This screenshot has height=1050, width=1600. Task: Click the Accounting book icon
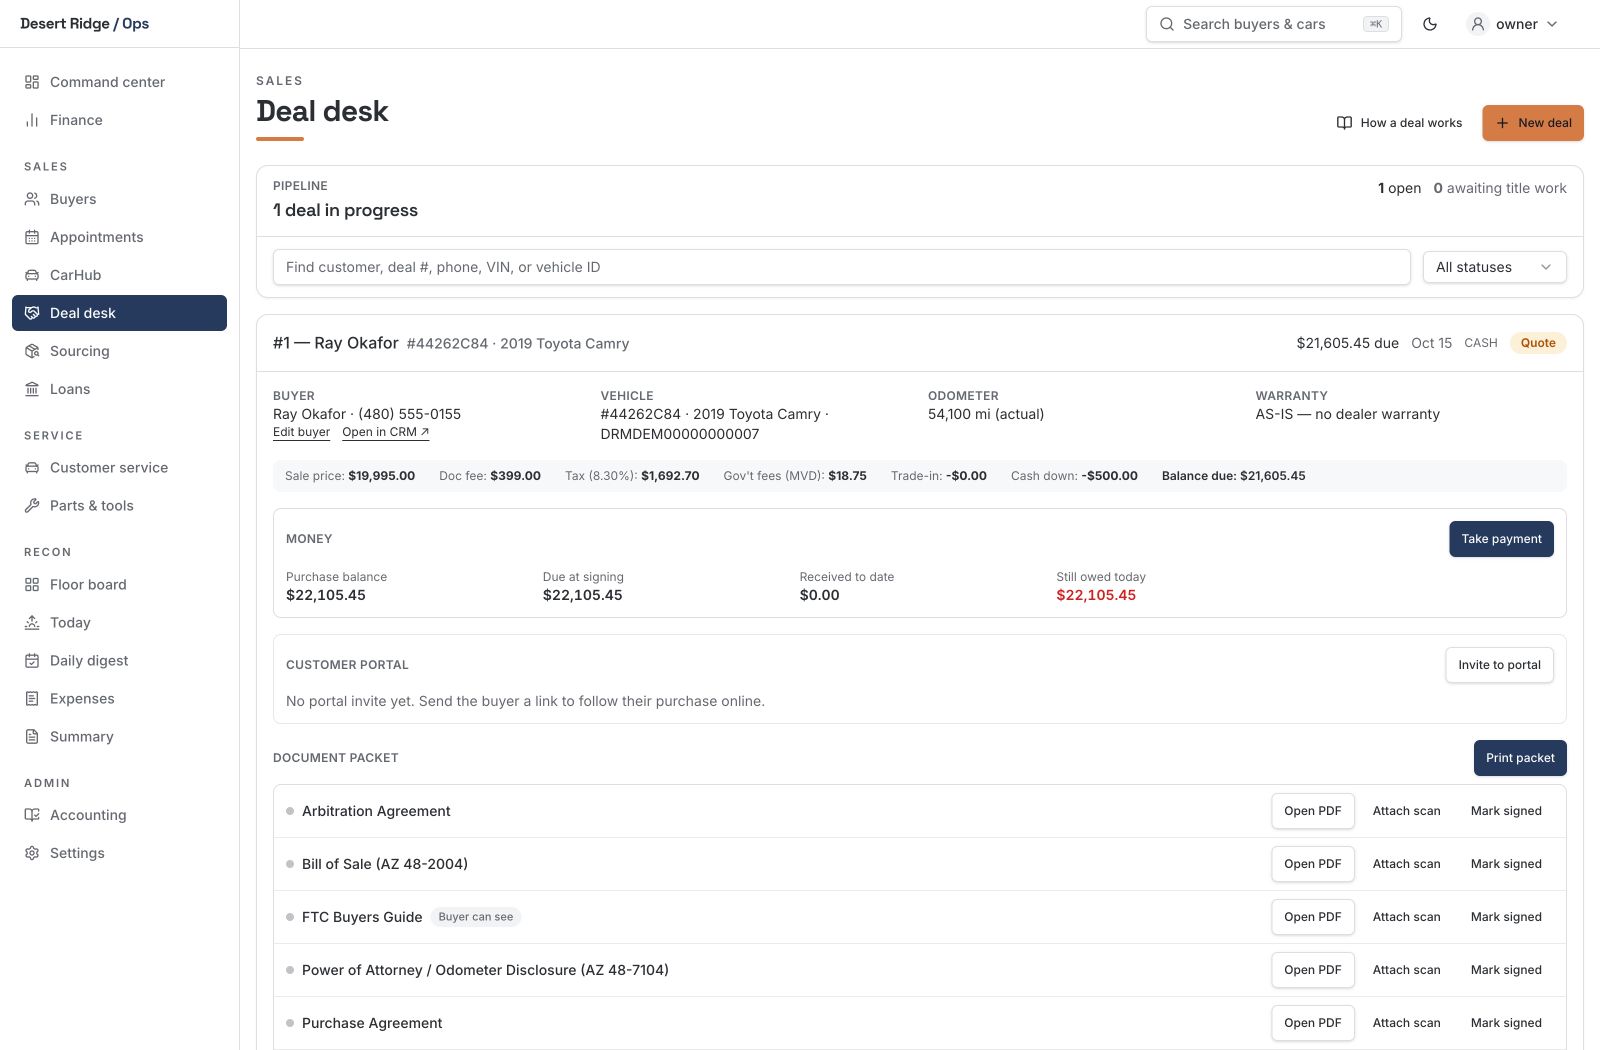(32, 815)
